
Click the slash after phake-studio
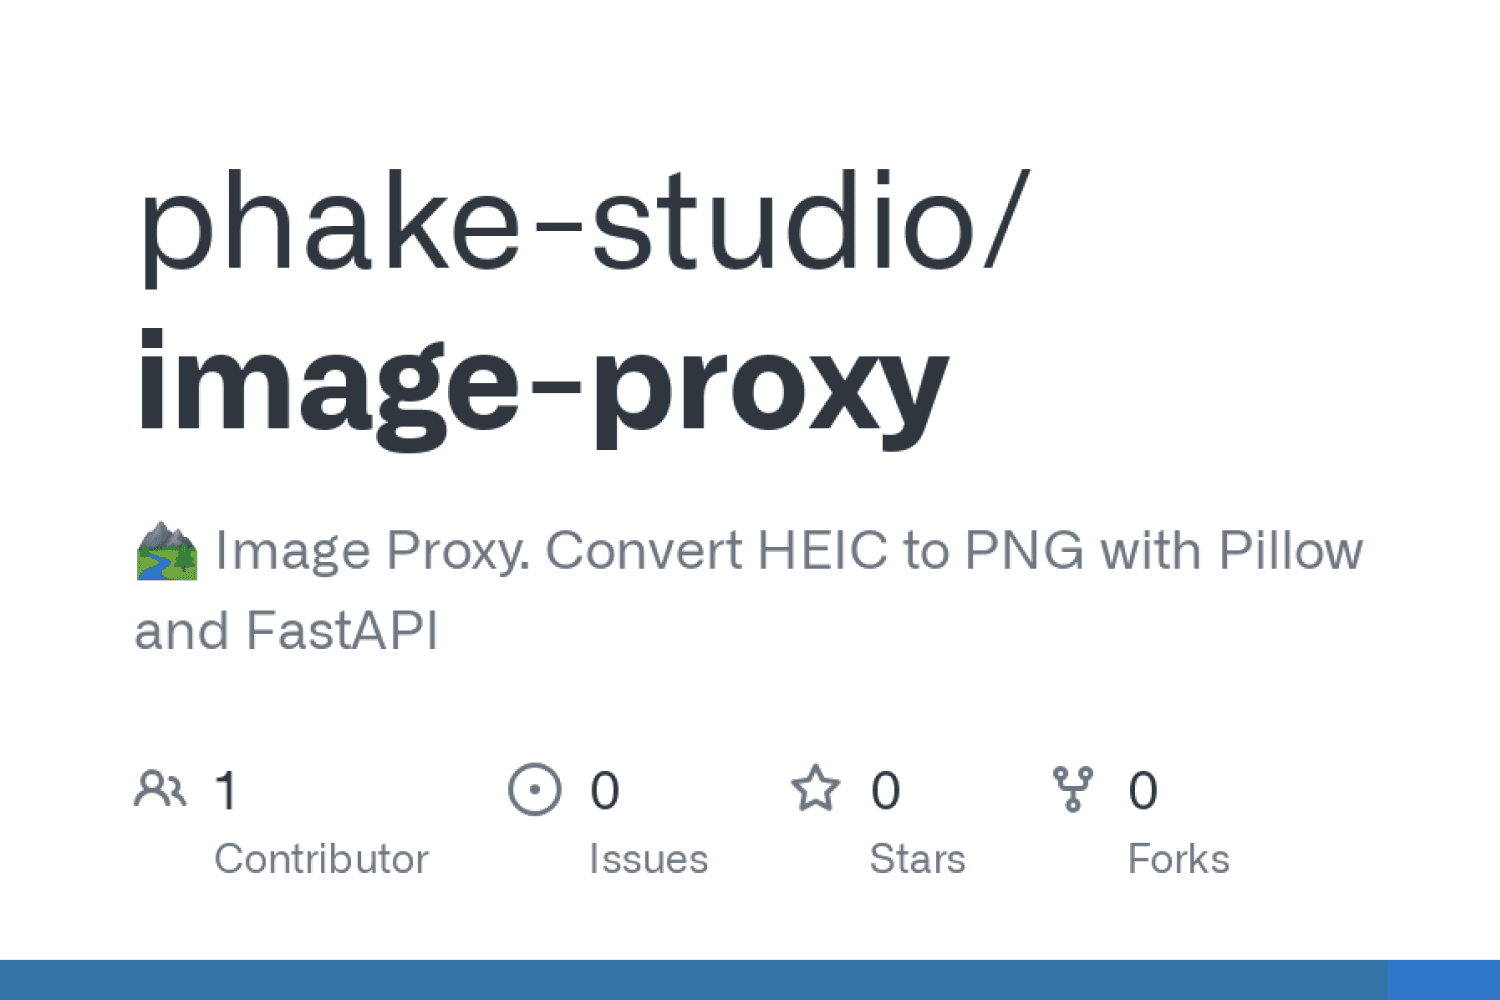(x=1005, y=220)
